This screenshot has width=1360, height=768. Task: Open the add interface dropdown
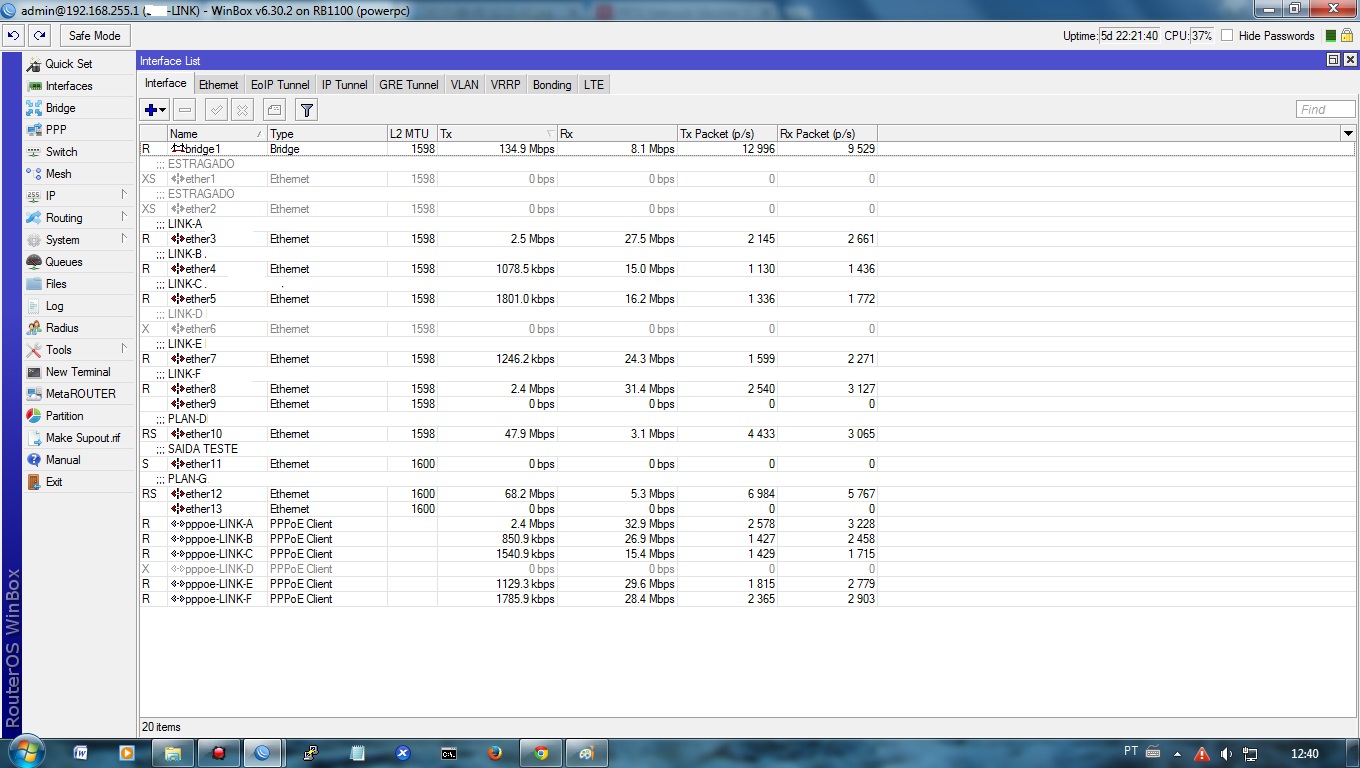[155, 110]
